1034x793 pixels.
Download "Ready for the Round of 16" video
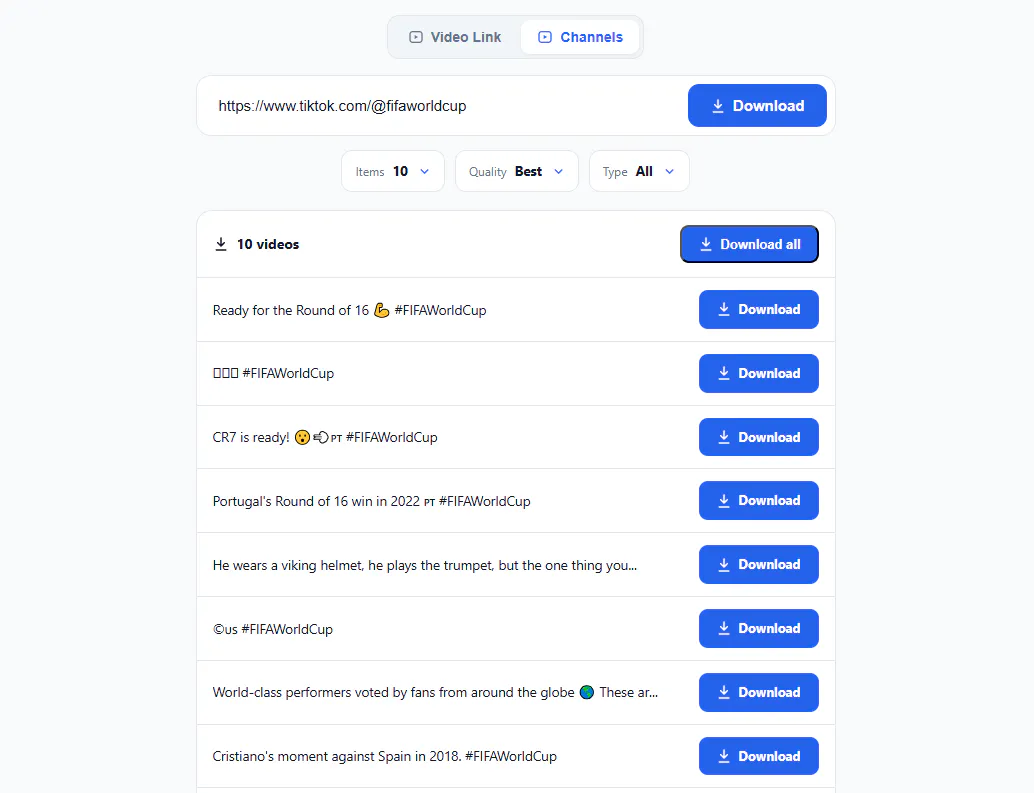[x=758, y=309]
